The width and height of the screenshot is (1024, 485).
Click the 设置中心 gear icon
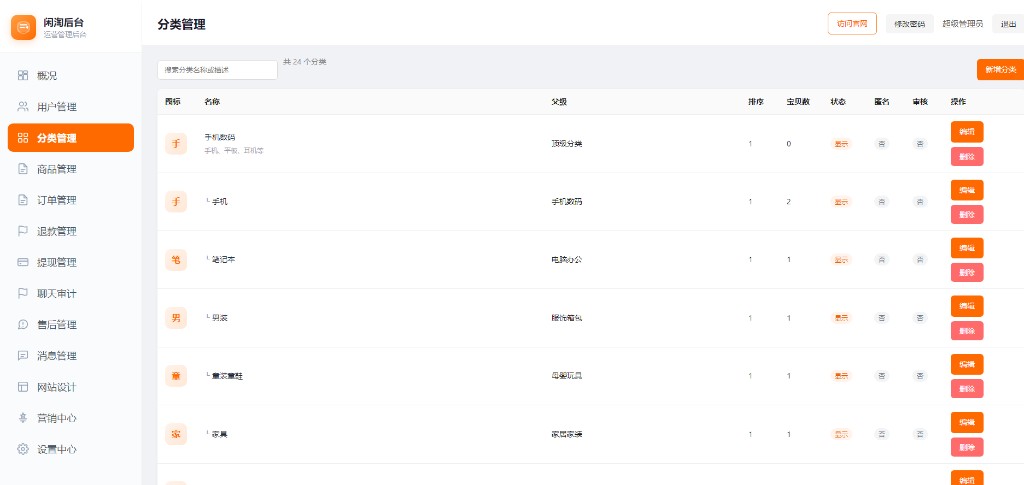pos(23,449)
